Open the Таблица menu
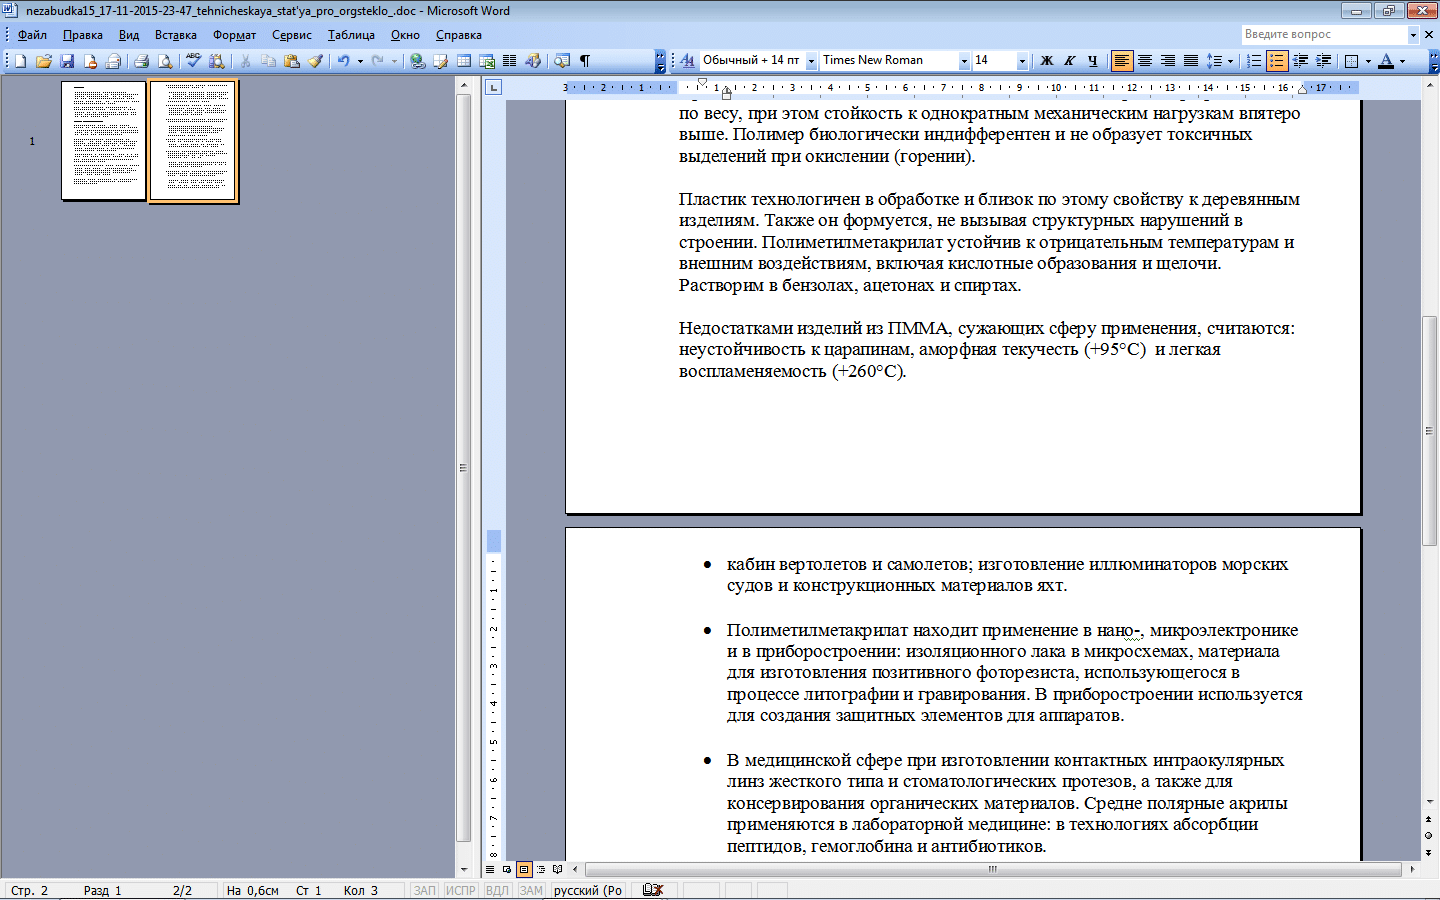Image resolution: width=1440 pixels, height=900 pixels. tap(351, 35)
